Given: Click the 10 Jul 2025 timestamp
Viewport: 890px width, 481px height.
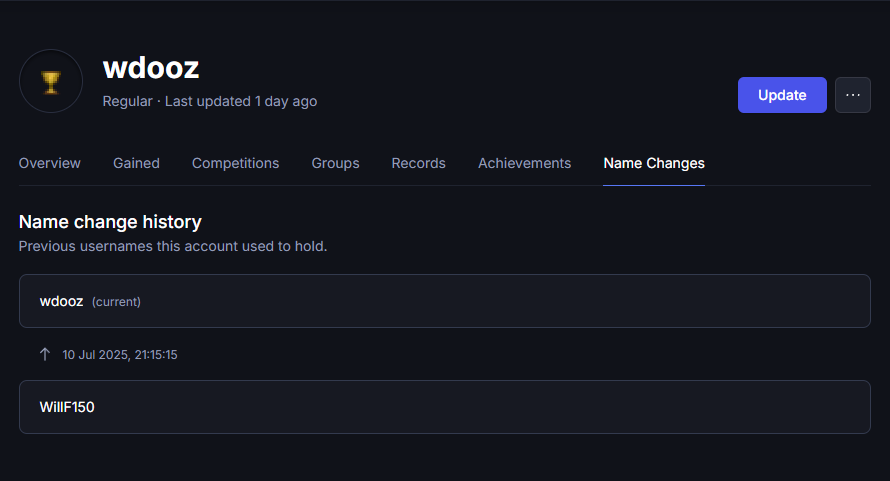Looking at the screenshot, I should pos(120,355).
